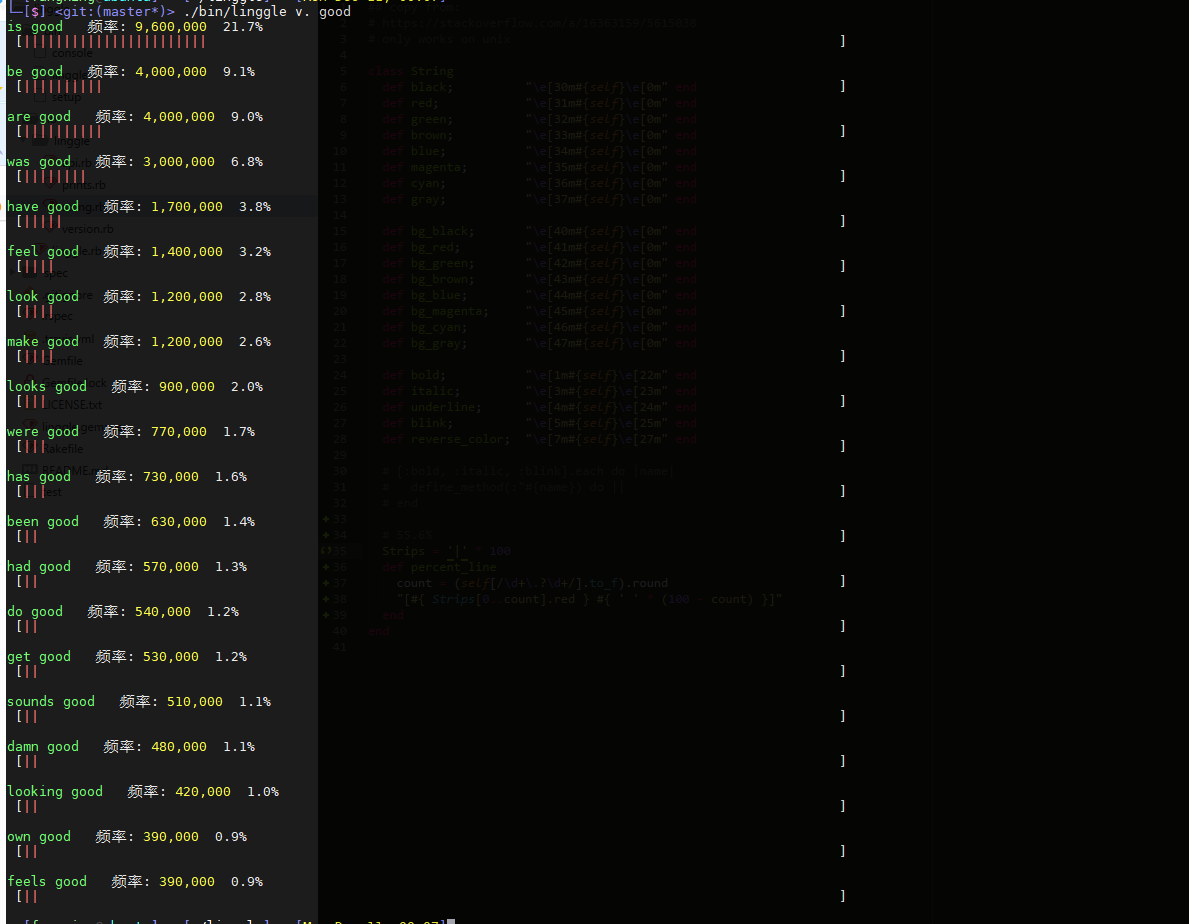Click the percentage 1.6%
1189x924 pixels.
[231, 477]
